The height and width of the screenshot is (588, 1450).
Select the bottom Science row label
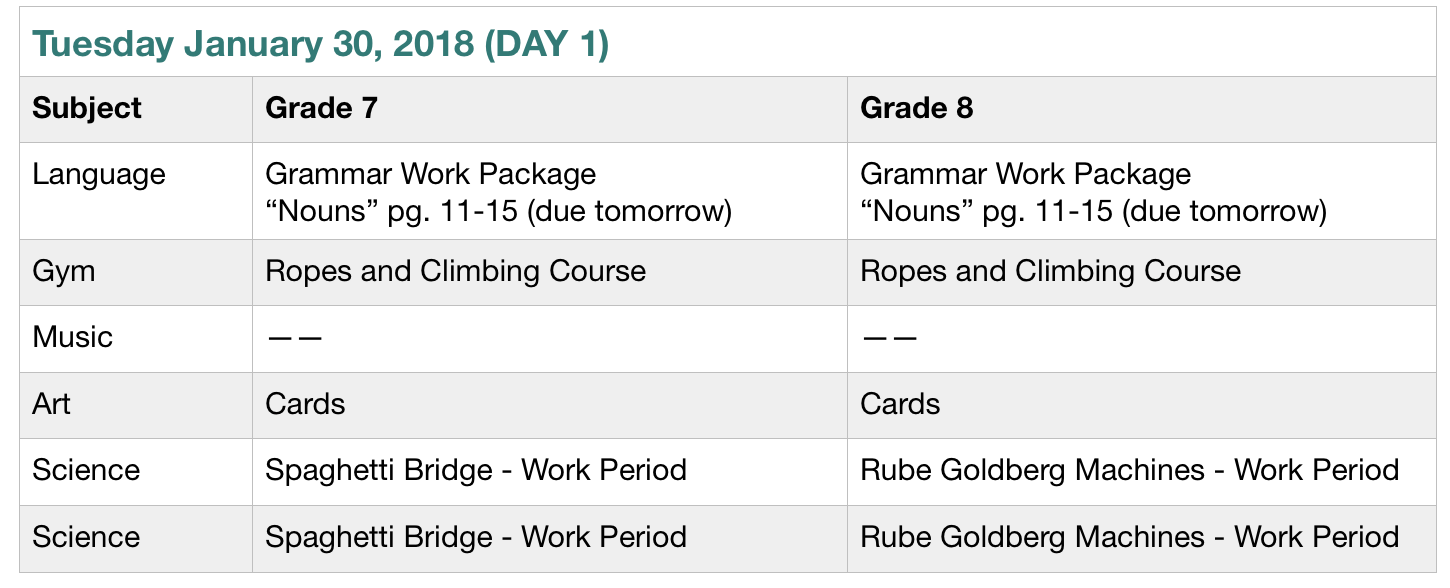(86, 537)
